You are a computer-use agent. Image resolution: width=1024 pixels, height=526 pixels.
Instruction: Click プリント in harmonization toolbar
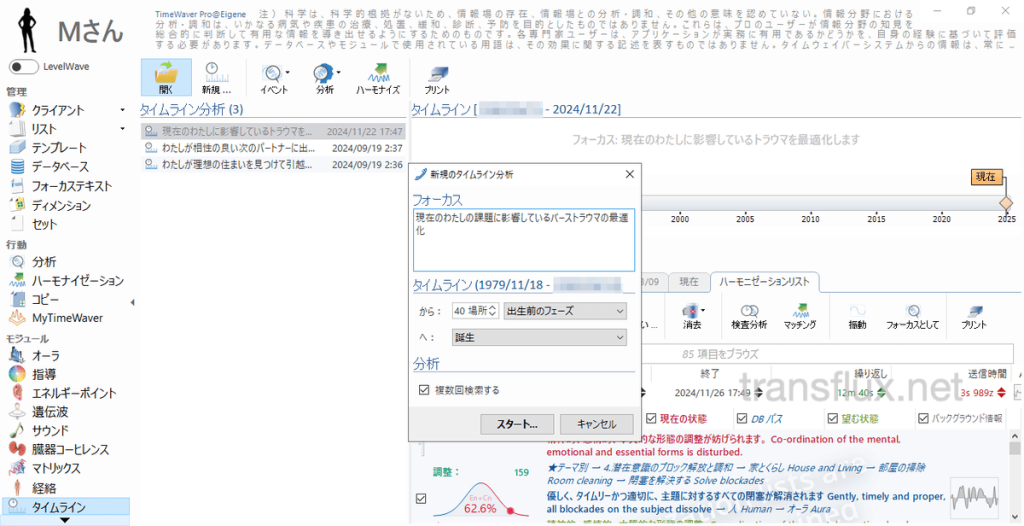pyautogui.click(x=974, y=316)
